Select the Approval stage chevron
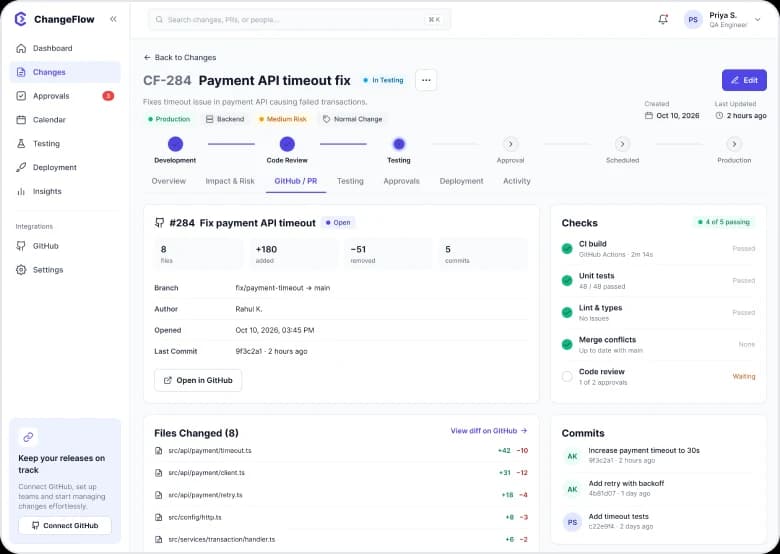780x554 pixels. [510, 144]
